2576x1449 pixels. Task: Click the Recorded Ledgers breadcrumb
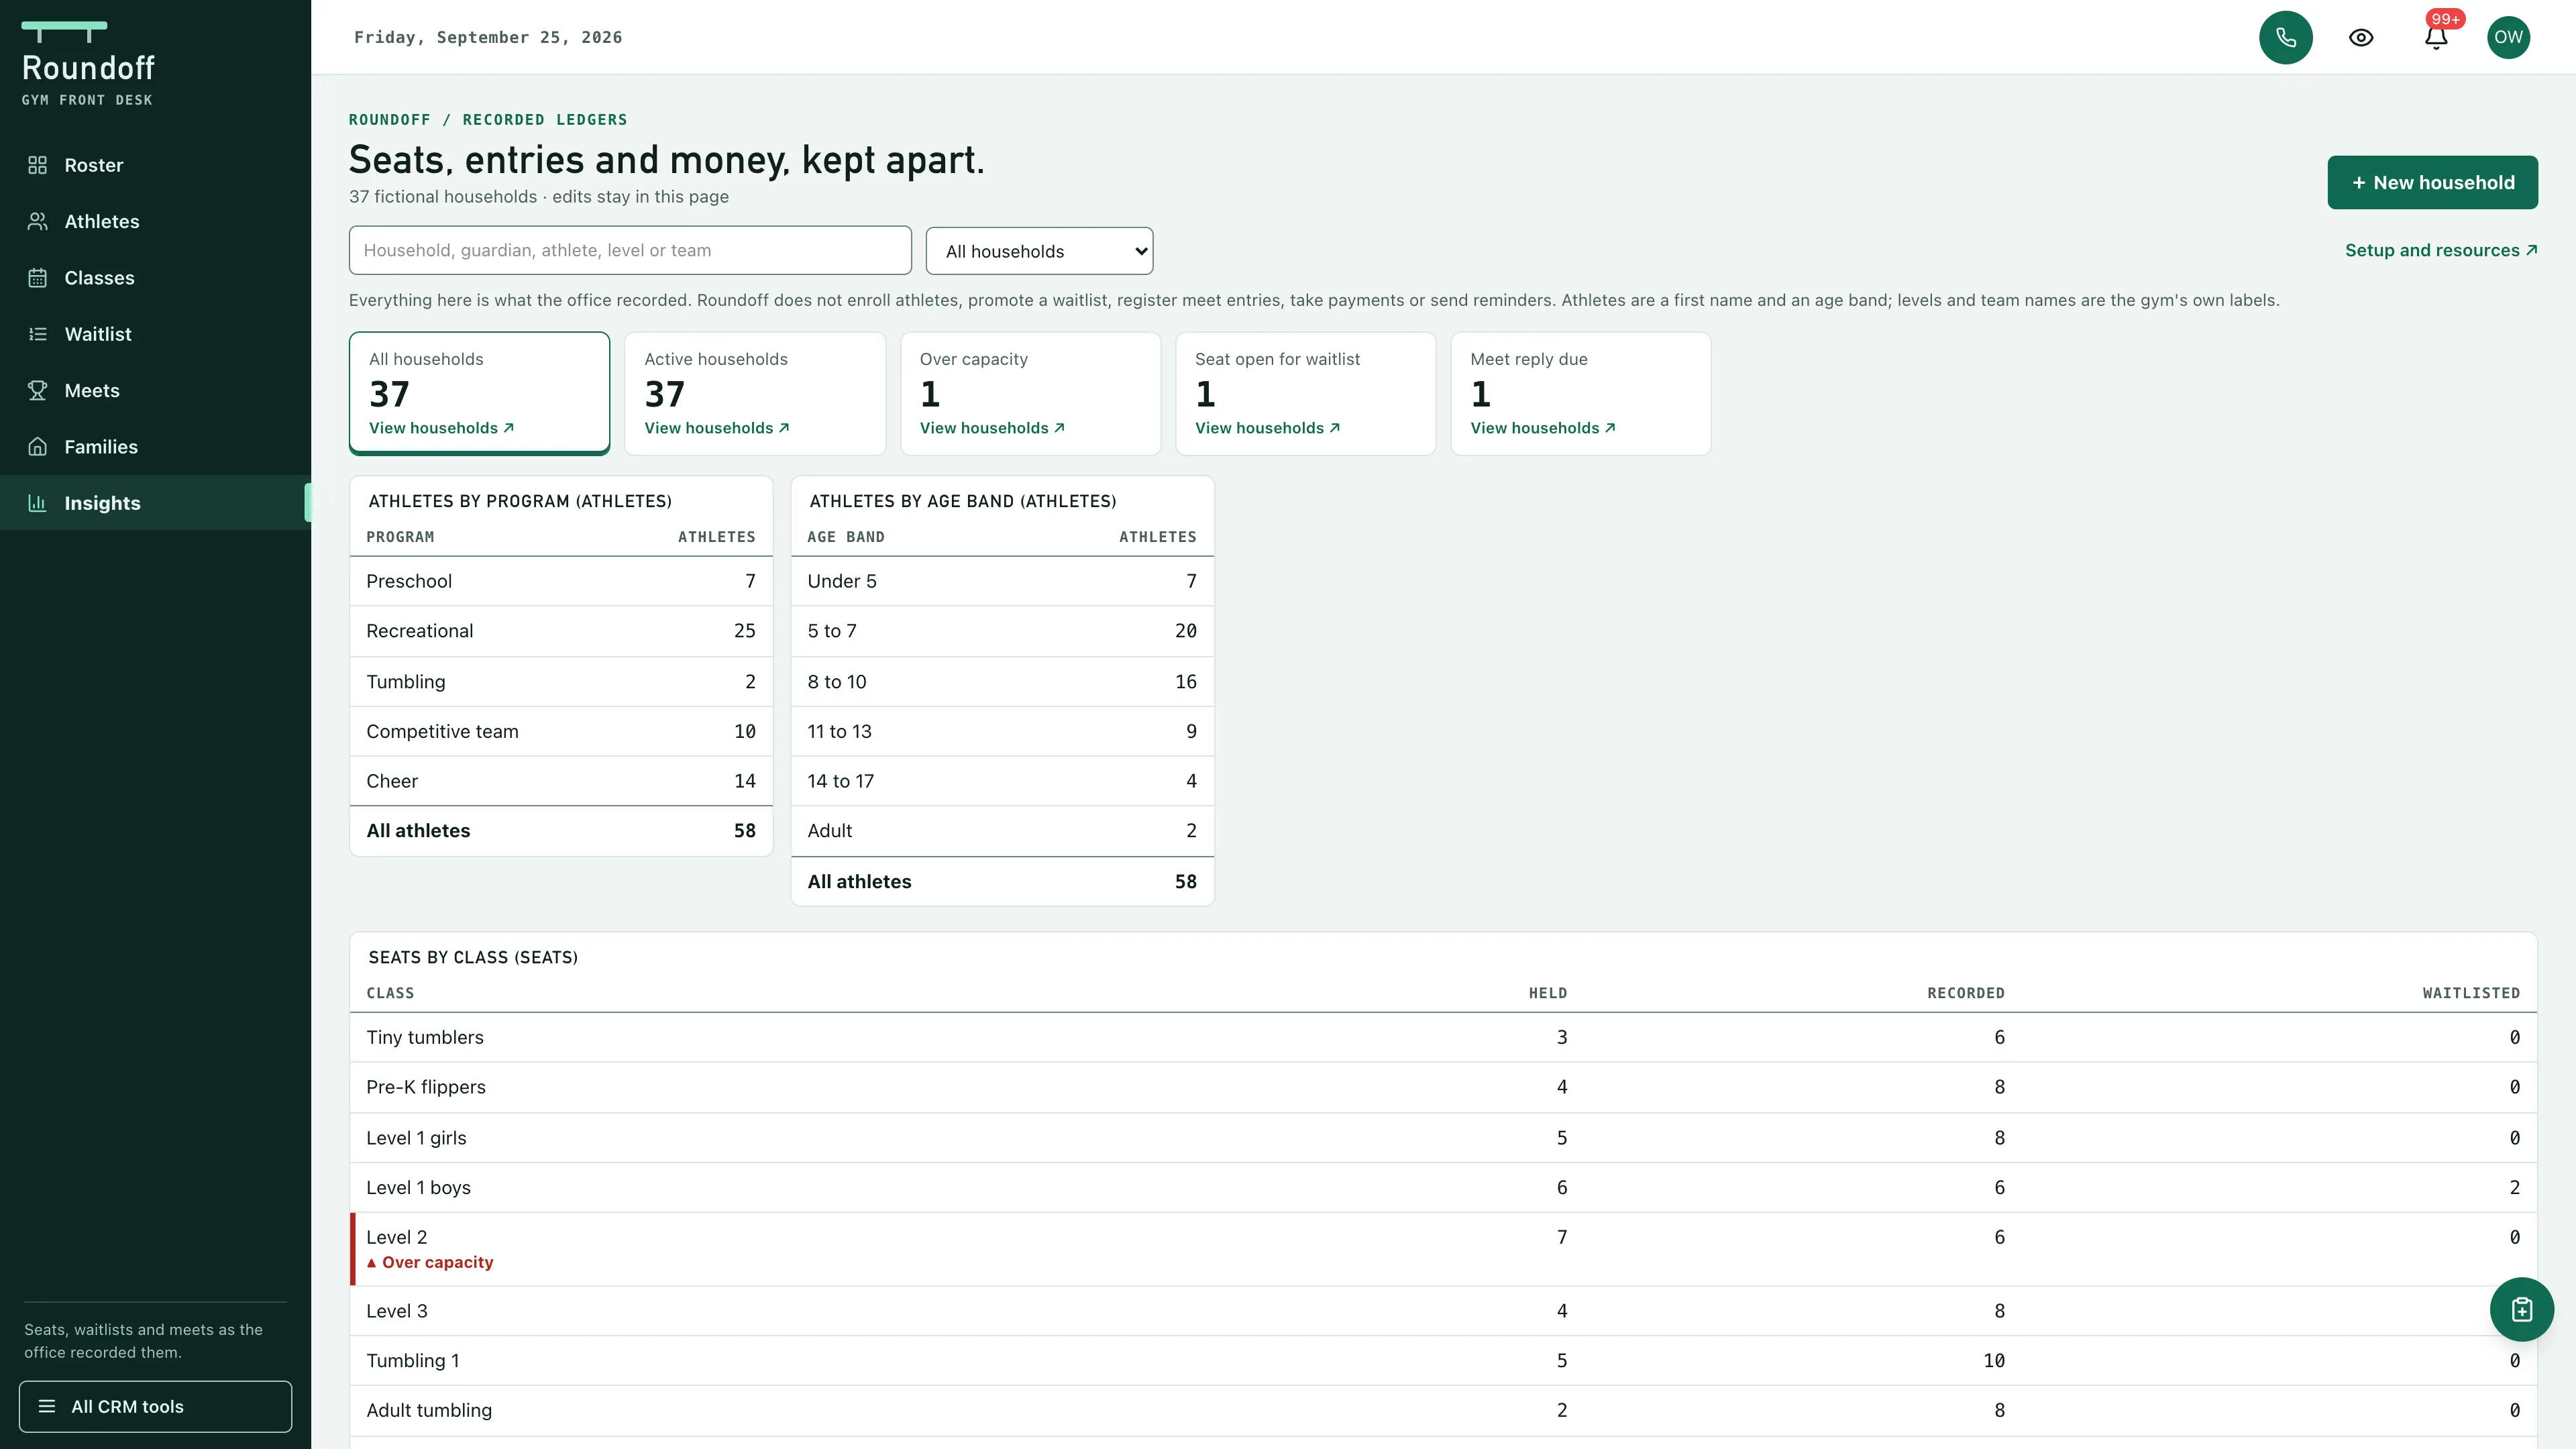tap(545, 120)
